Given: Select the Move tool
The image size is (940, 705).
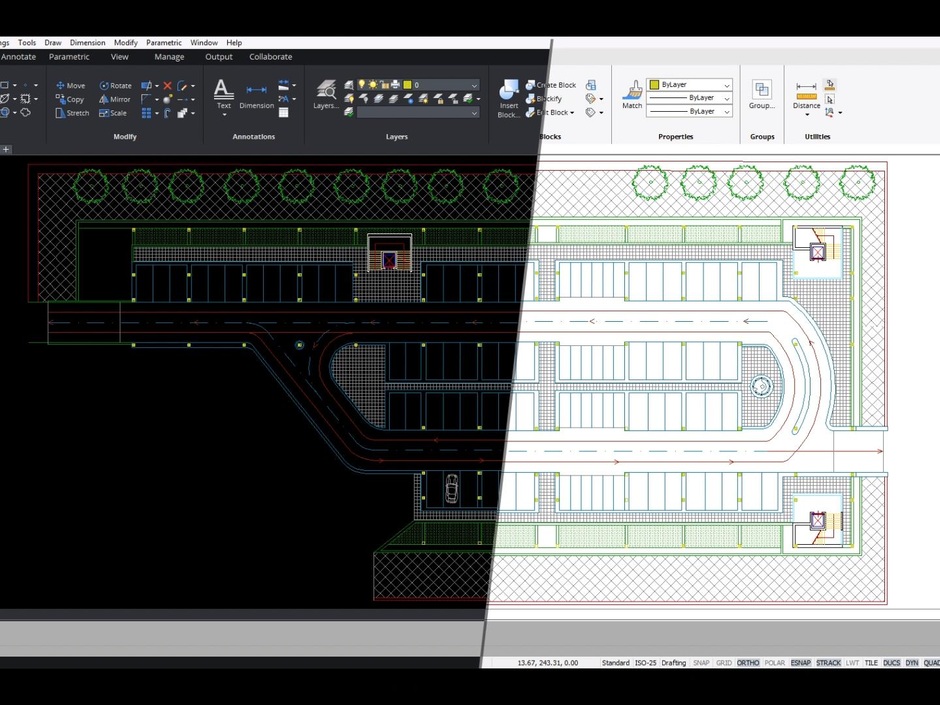Looking at the screenshot, I should point(71,85).
